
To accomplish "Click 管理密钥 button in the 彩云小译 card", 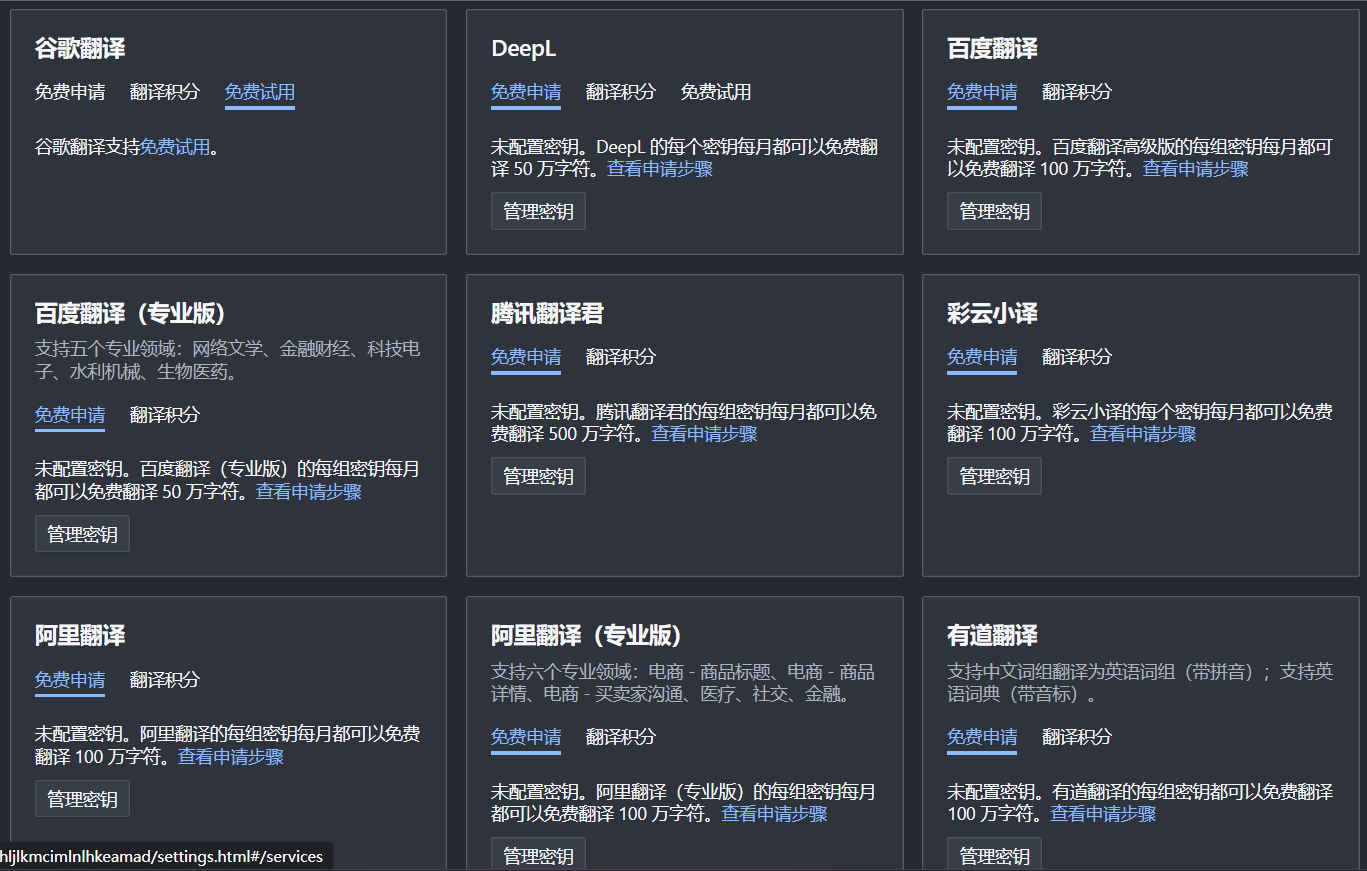I will [994, 476].
